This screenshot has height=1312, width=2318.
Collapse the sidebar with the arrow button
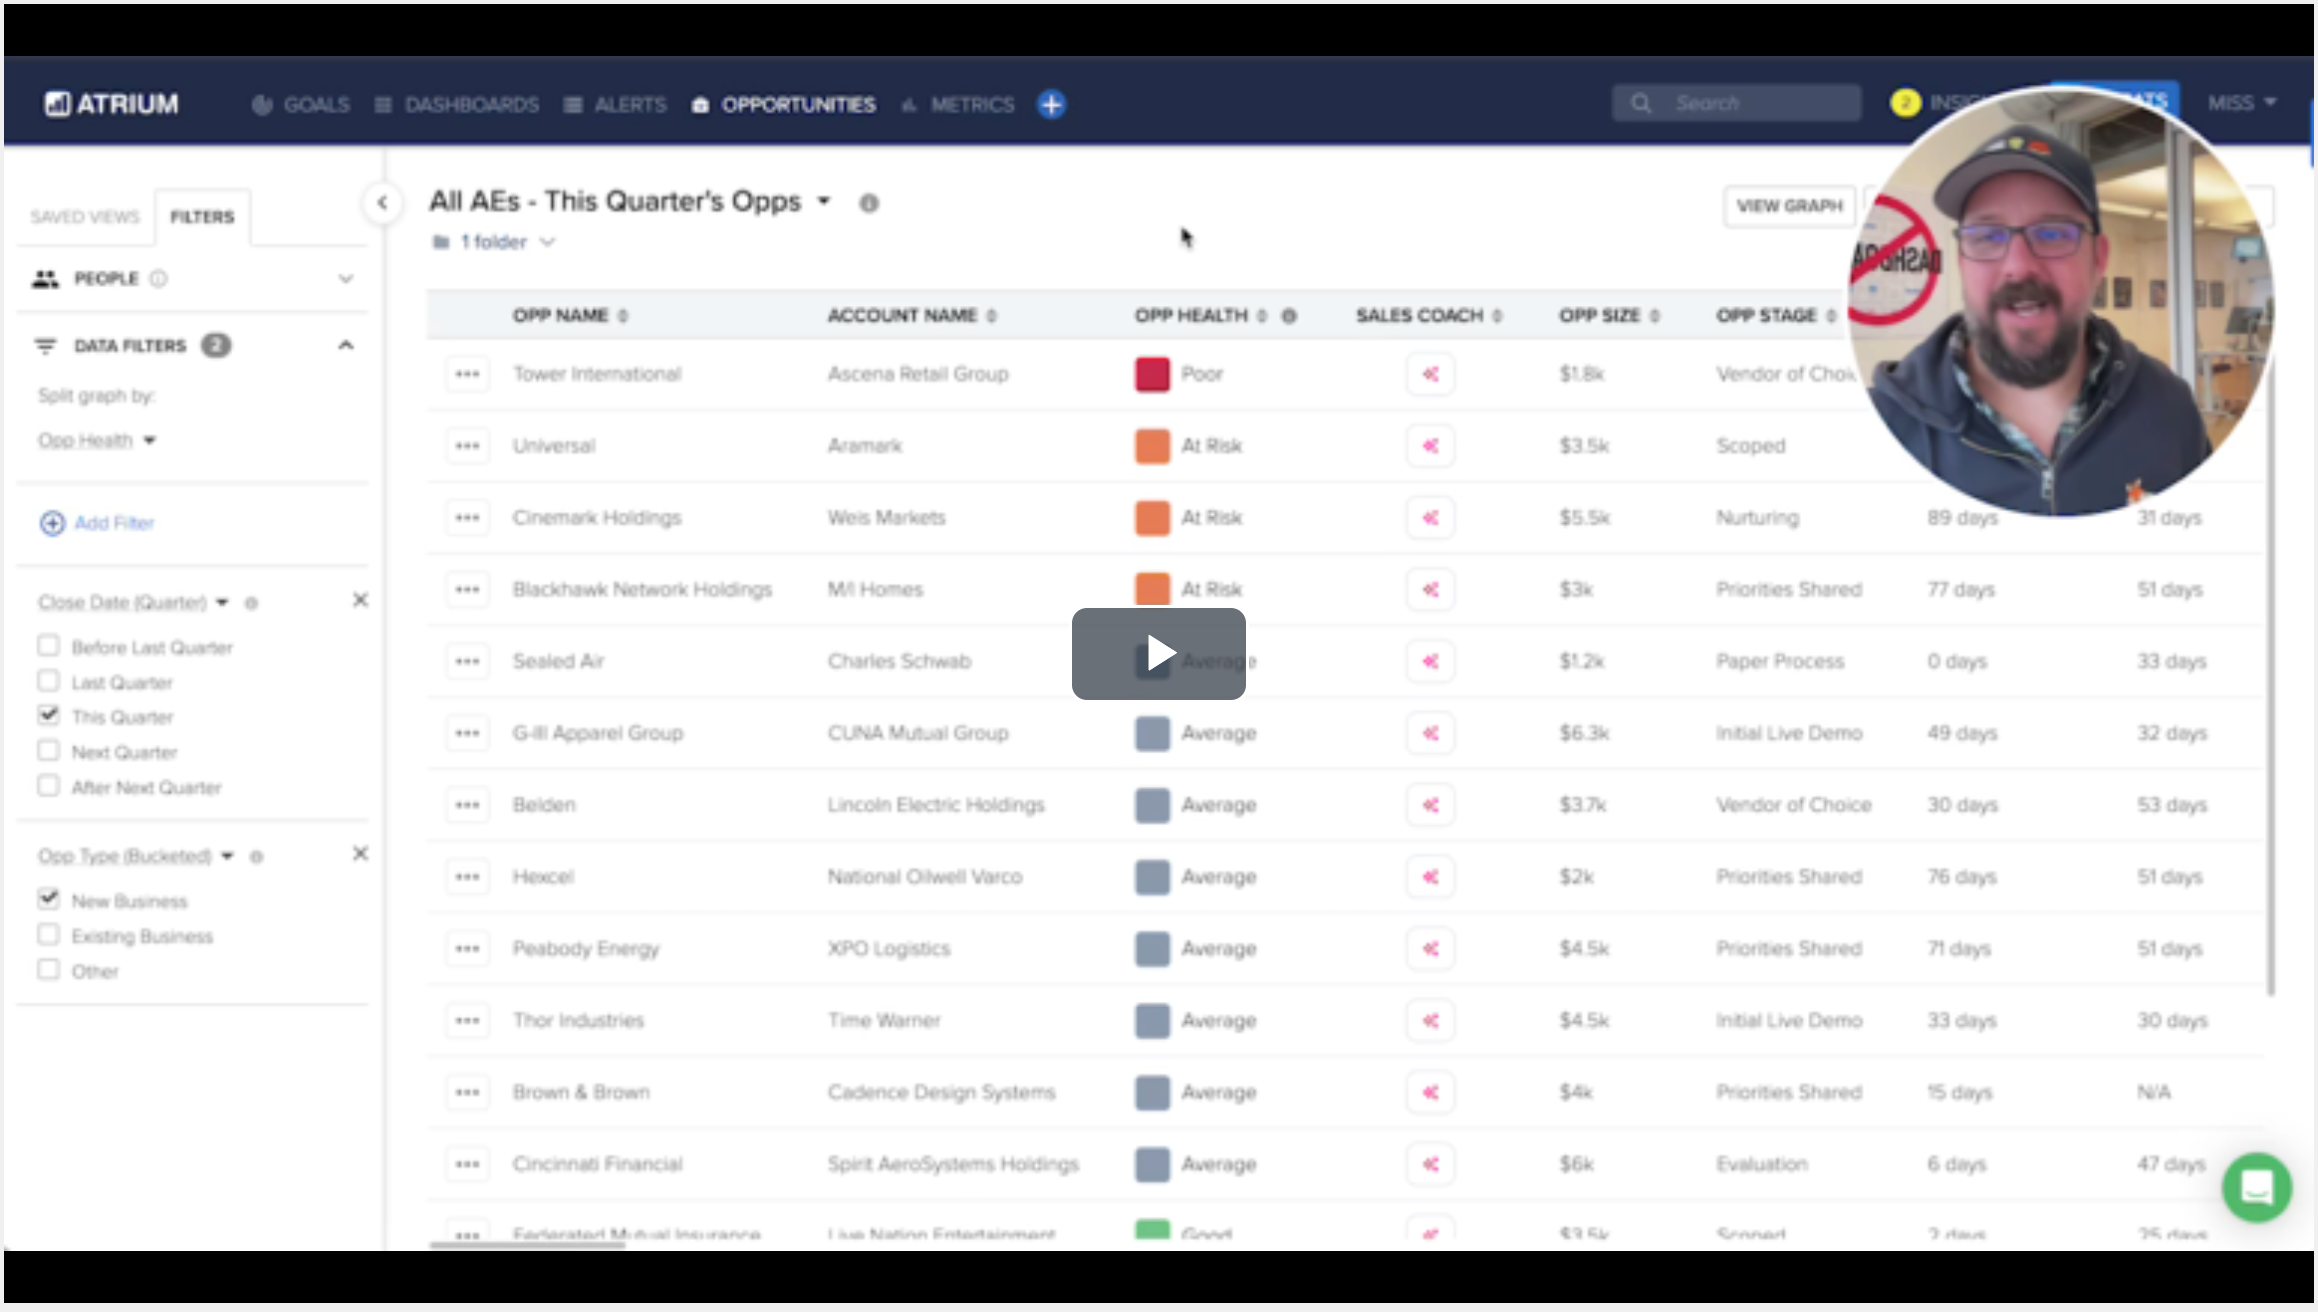382,203
